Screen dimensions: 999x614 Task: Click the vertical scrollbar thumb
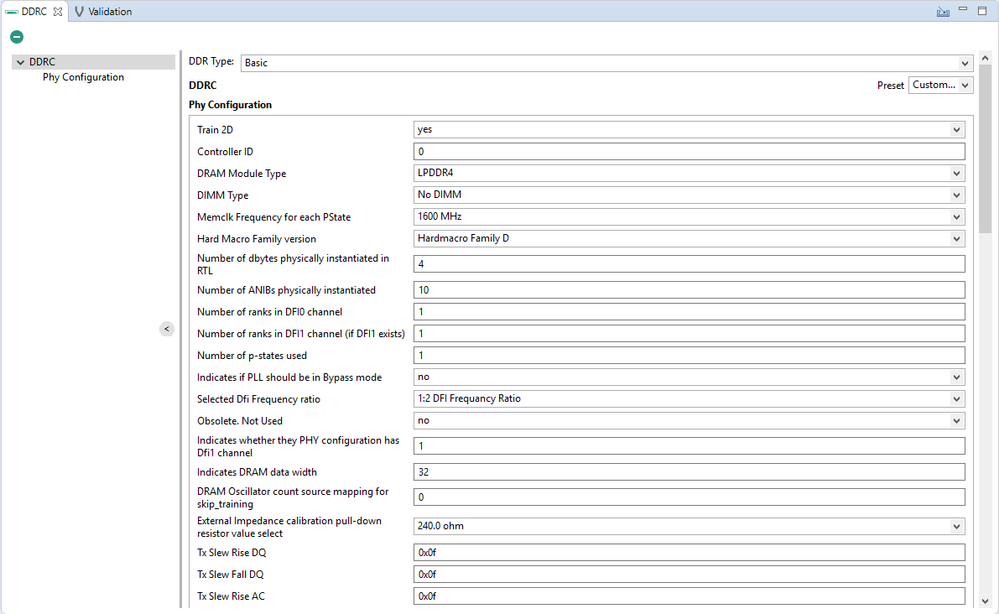pyautogui.click(x=985, y=150)
